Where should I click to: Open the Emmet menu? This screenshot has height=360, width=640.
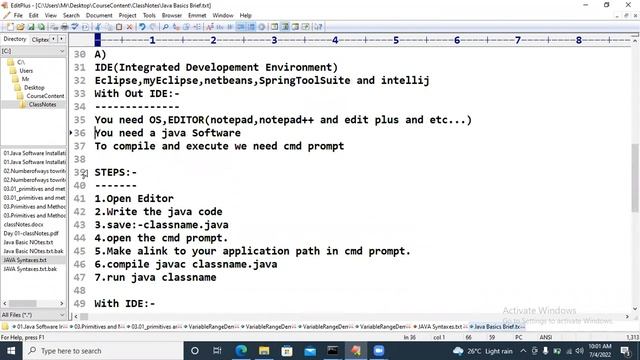197,16
